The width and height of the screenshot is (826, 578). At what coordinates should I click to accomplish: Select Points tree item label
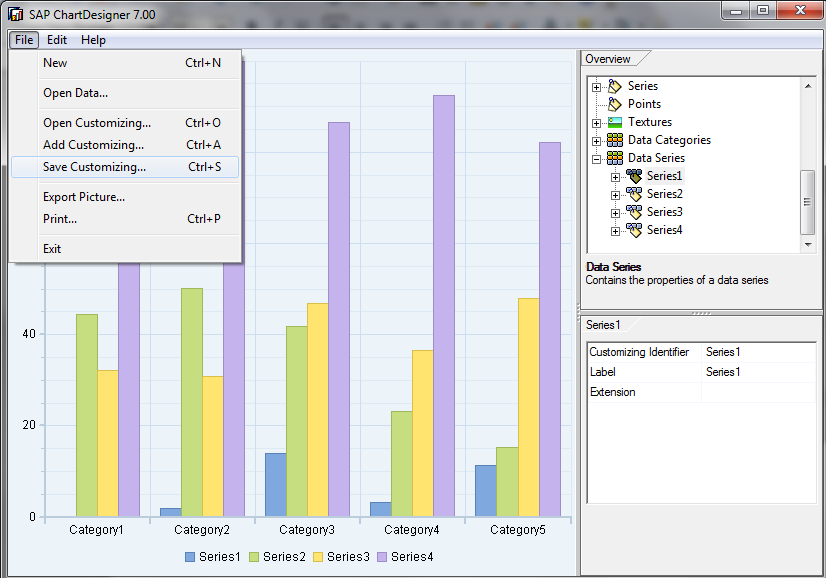pos(644,104)
